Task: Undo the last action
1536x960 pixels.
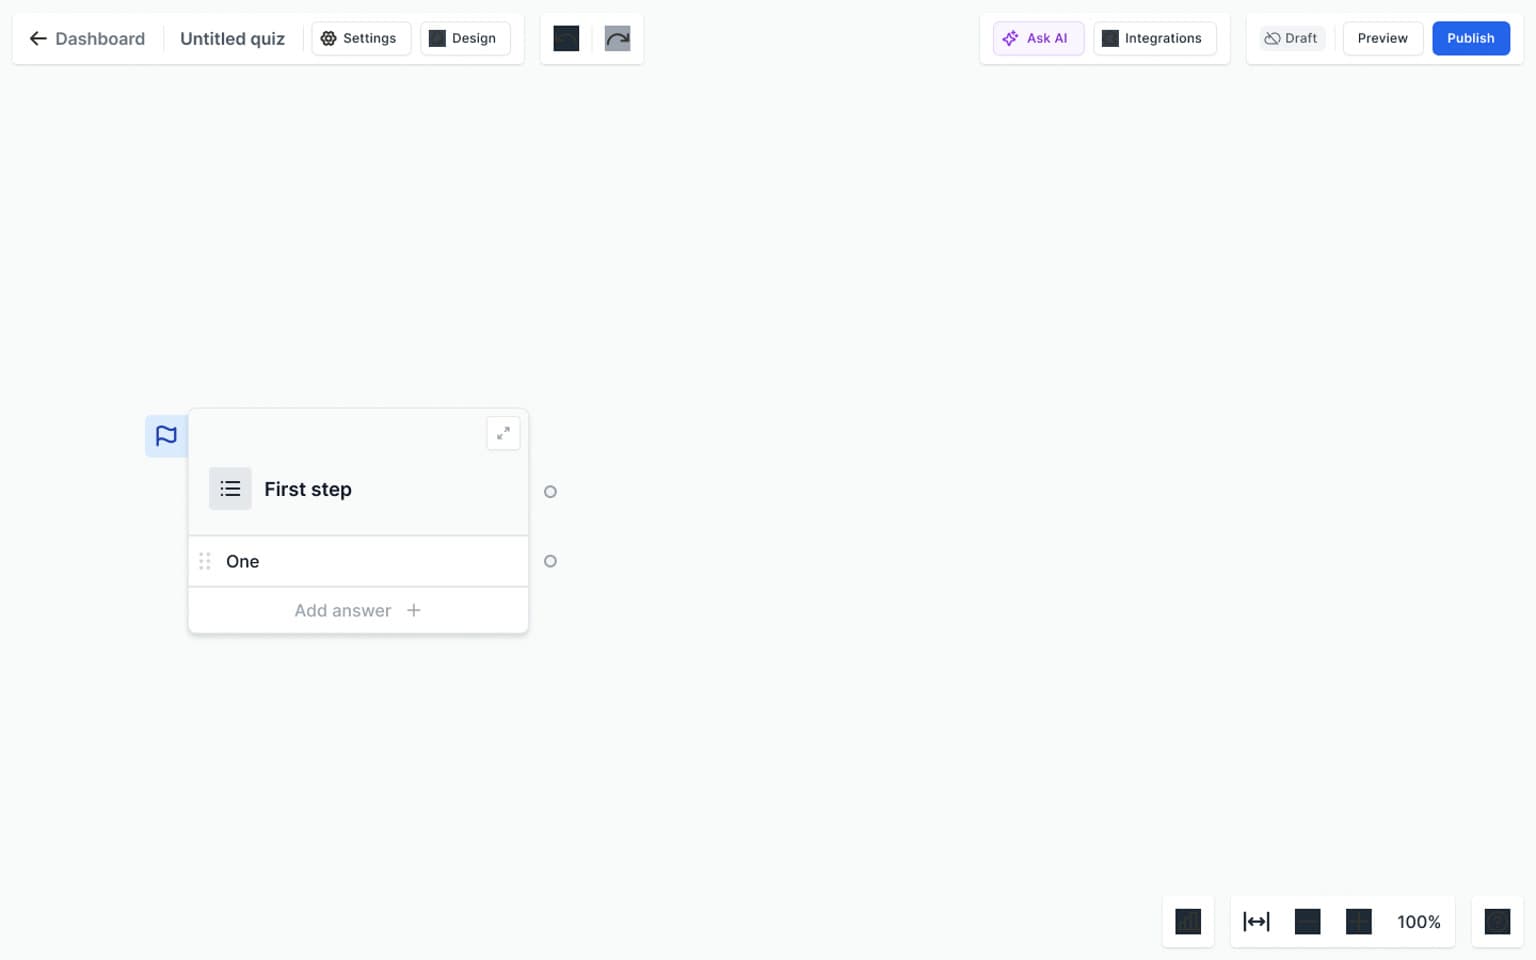Action: coord(566,38)
